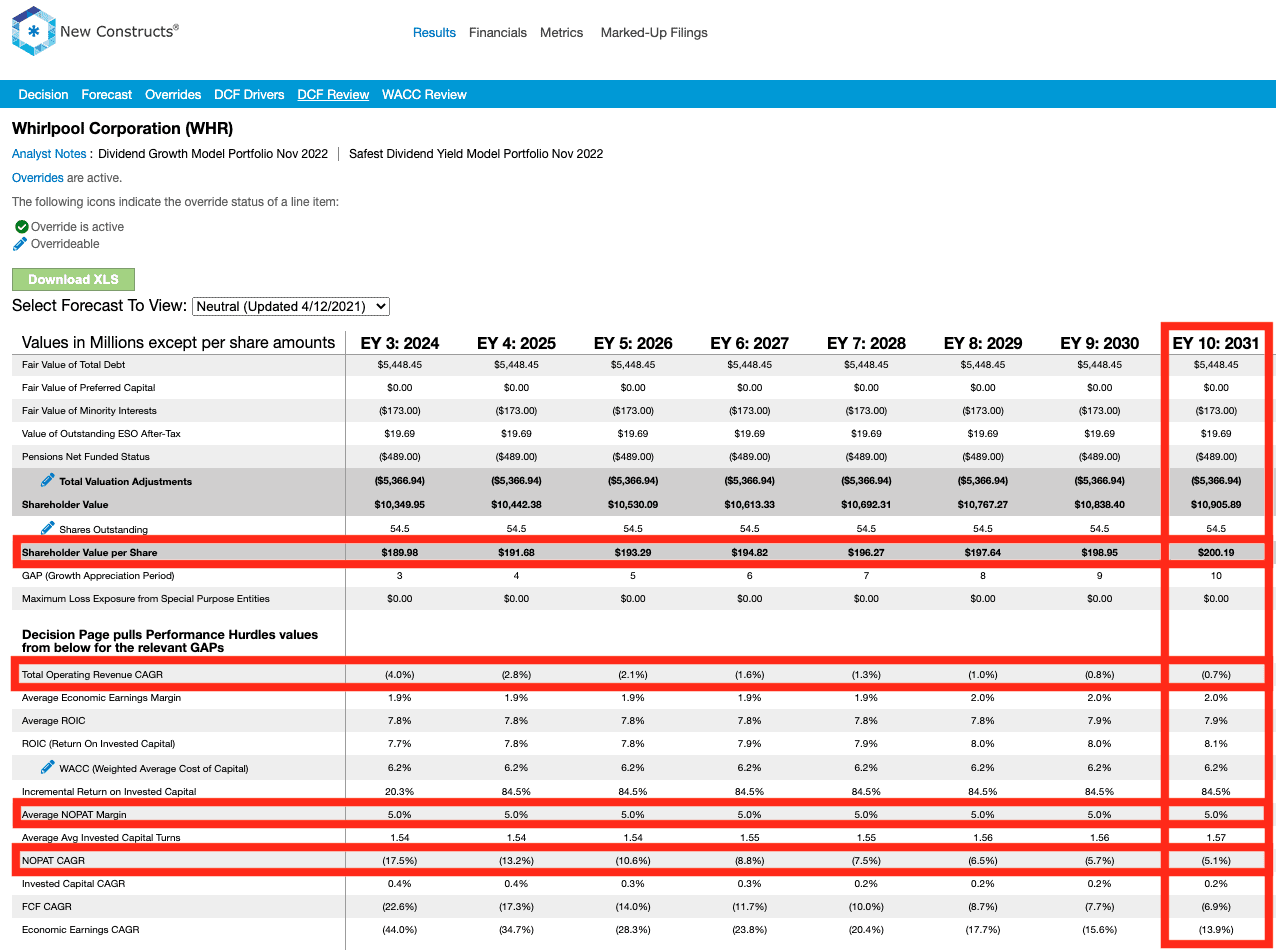Click the EY 8: 2029 column header
Image resolution: width=1276 pixels, height=950 pixels.
[x=983, y=343]
